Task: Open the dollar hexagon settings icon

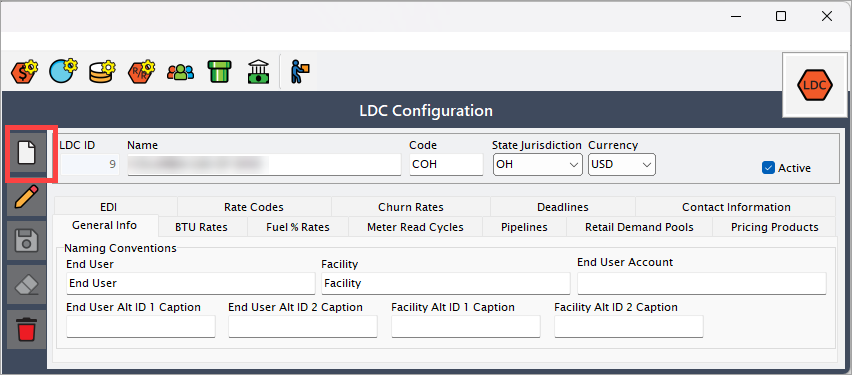Action: (25, 71)
